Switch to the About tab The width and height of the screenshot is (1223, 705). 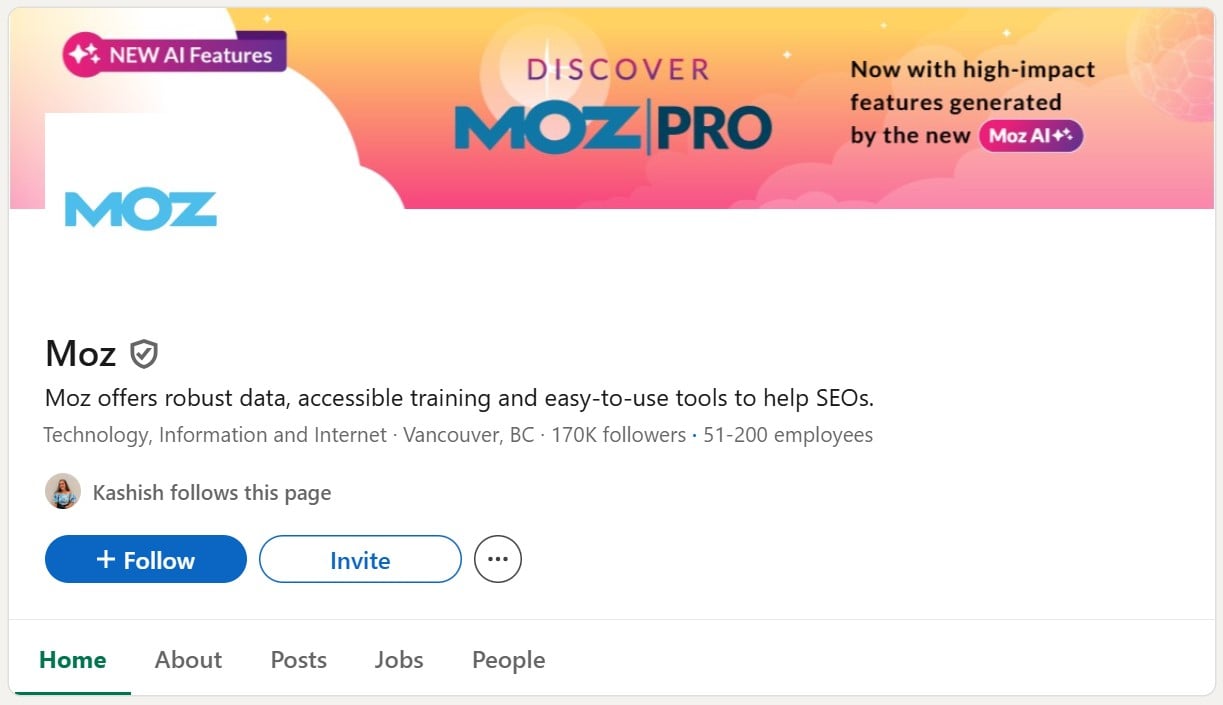[188, 660]
